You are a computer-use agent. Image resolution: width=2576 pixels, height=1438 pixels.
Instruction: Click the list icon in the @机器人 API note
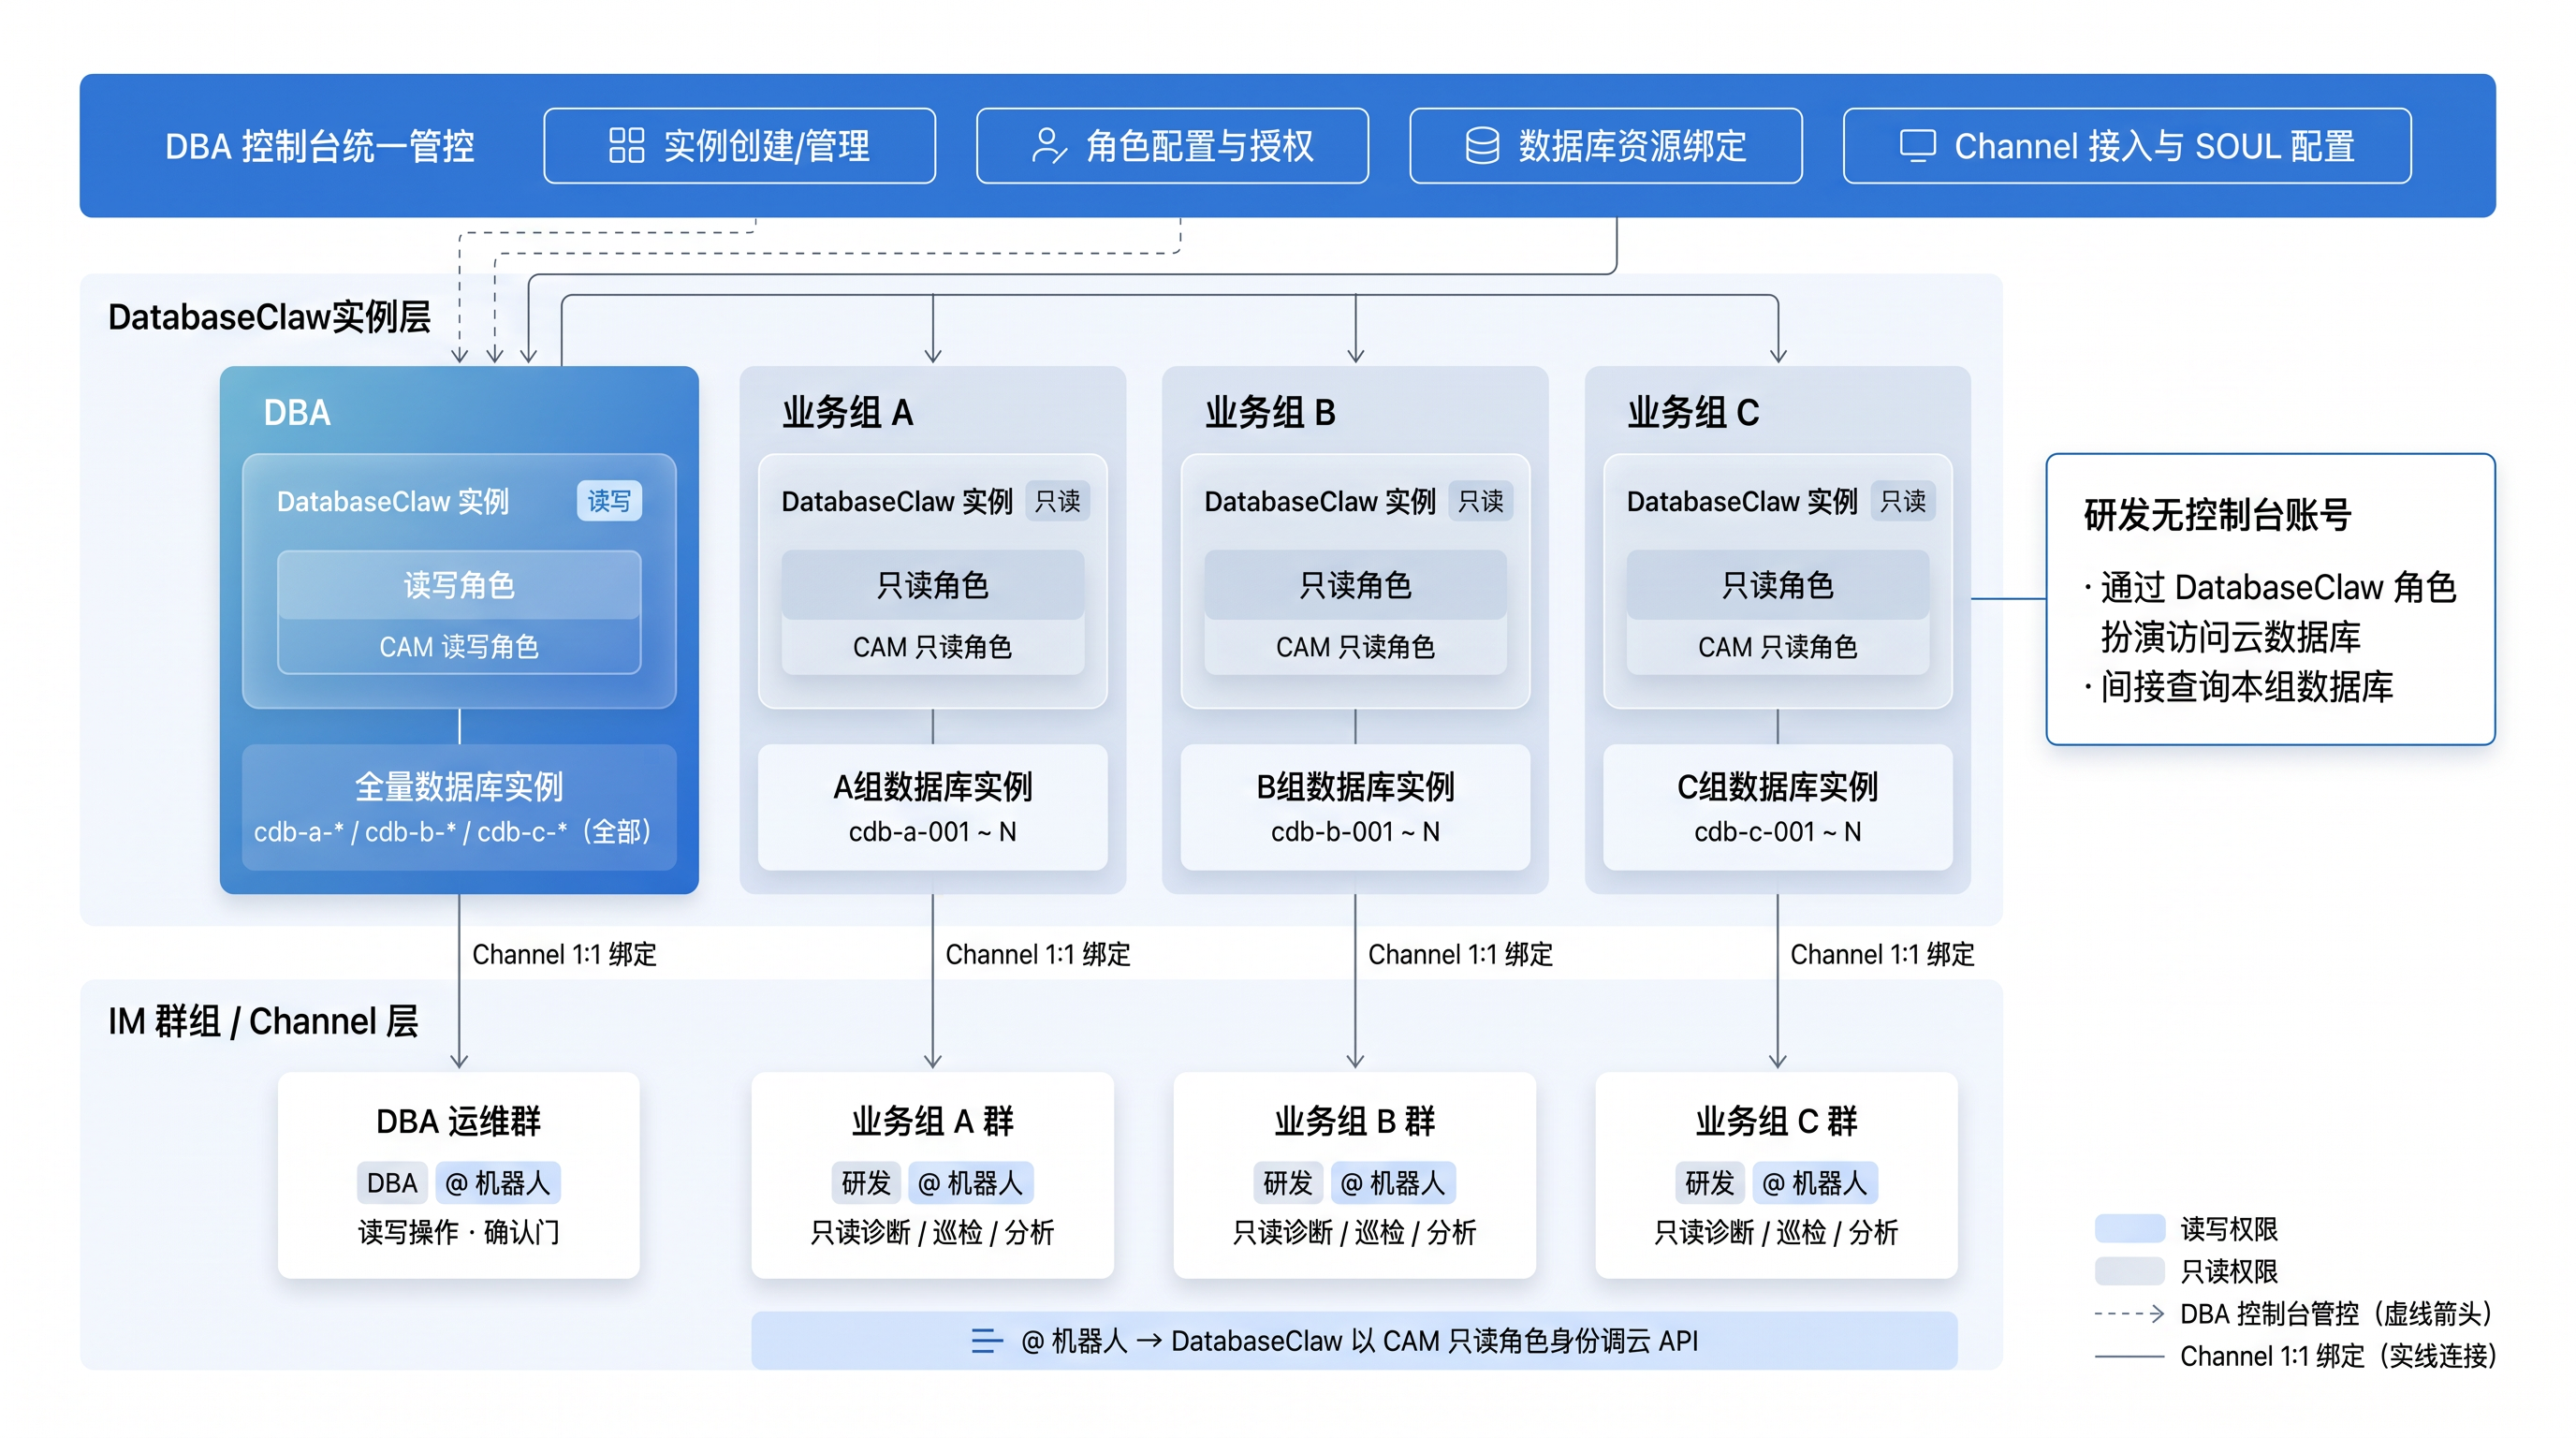tap(986, 1341)
